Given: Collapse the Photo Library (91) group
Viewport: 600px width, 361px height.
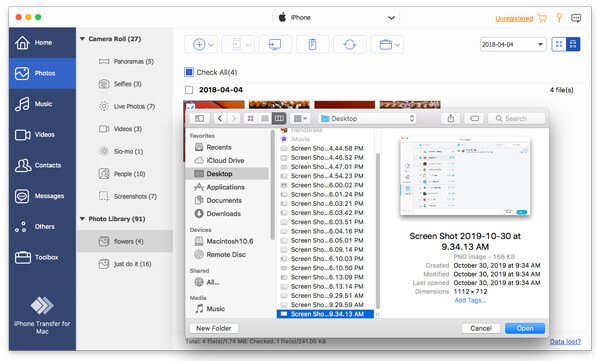Looking at the screenshot, I should coord(82,219).
